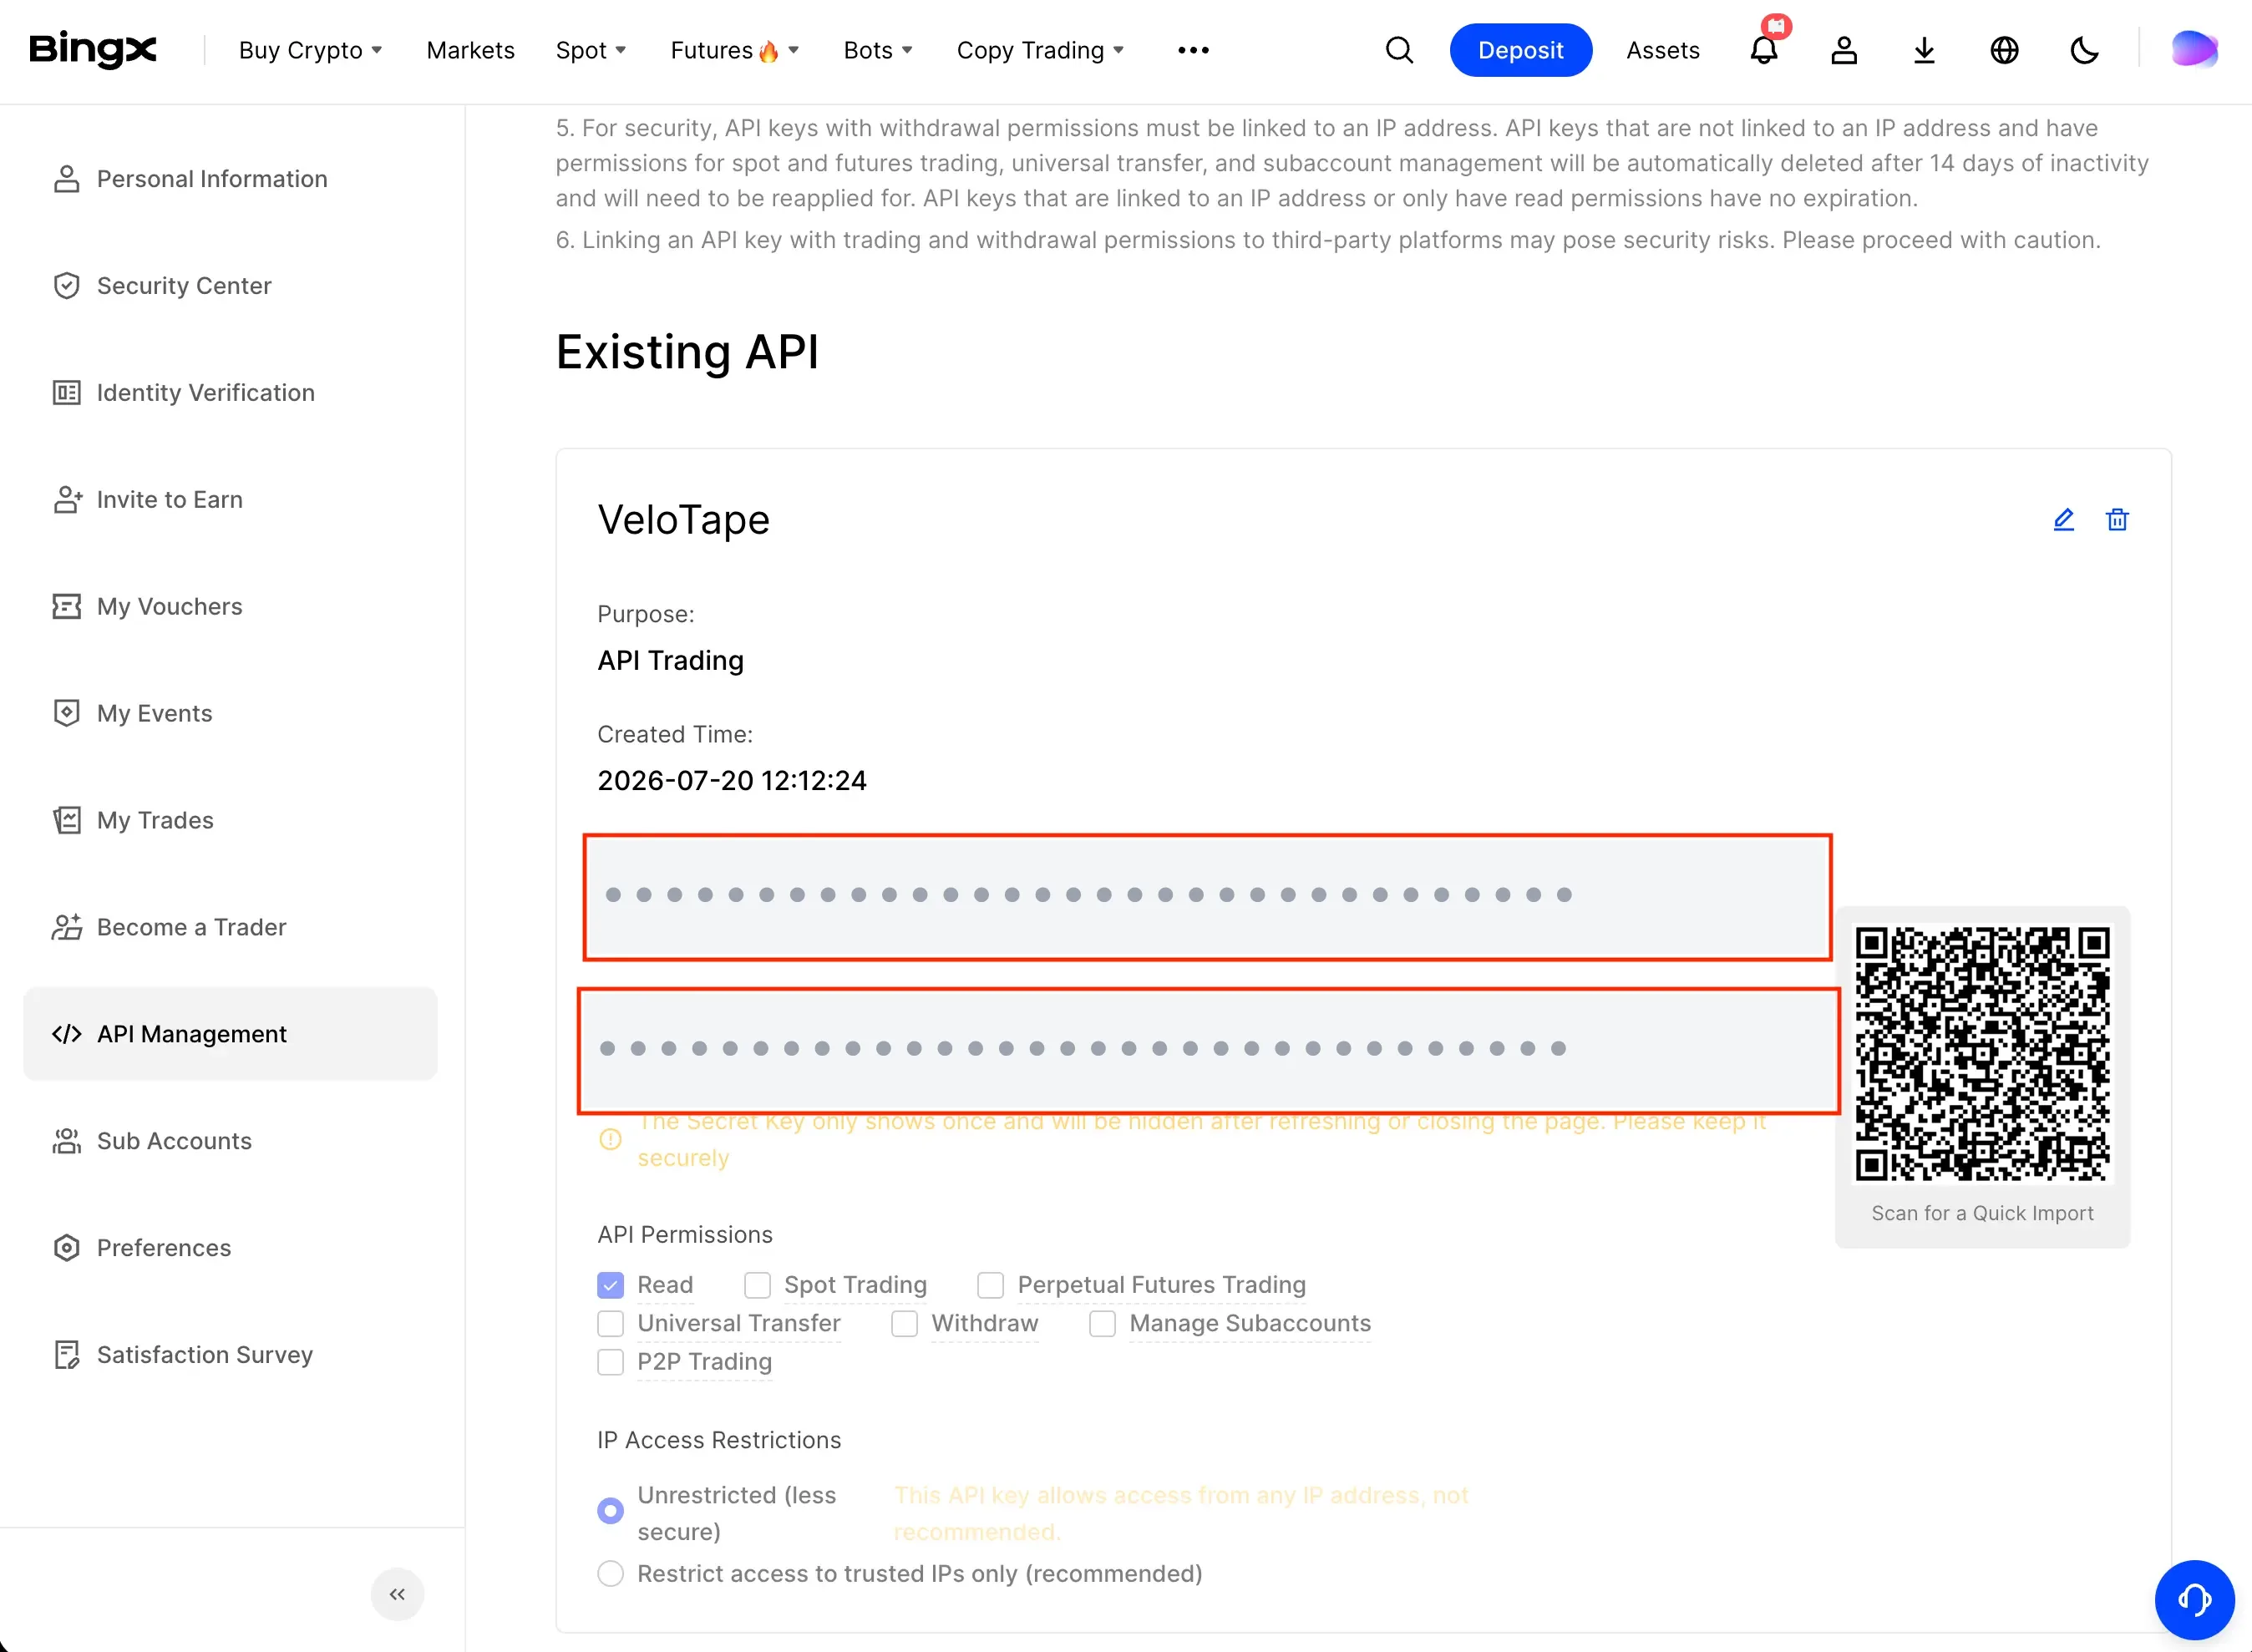This screenshot has height=1652, width=2252.
Task: Click the Invite to Earn icon
Action: coord(67,500)
